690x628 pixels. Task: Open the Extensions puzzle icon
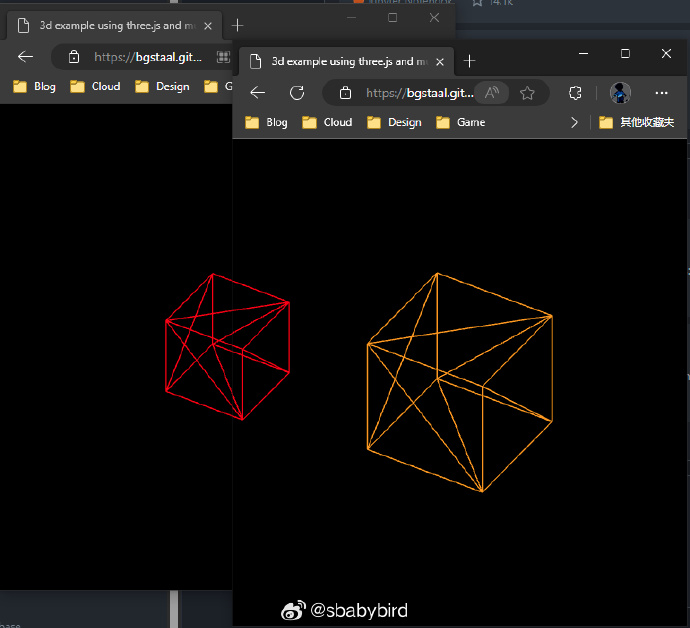[575, 93]
